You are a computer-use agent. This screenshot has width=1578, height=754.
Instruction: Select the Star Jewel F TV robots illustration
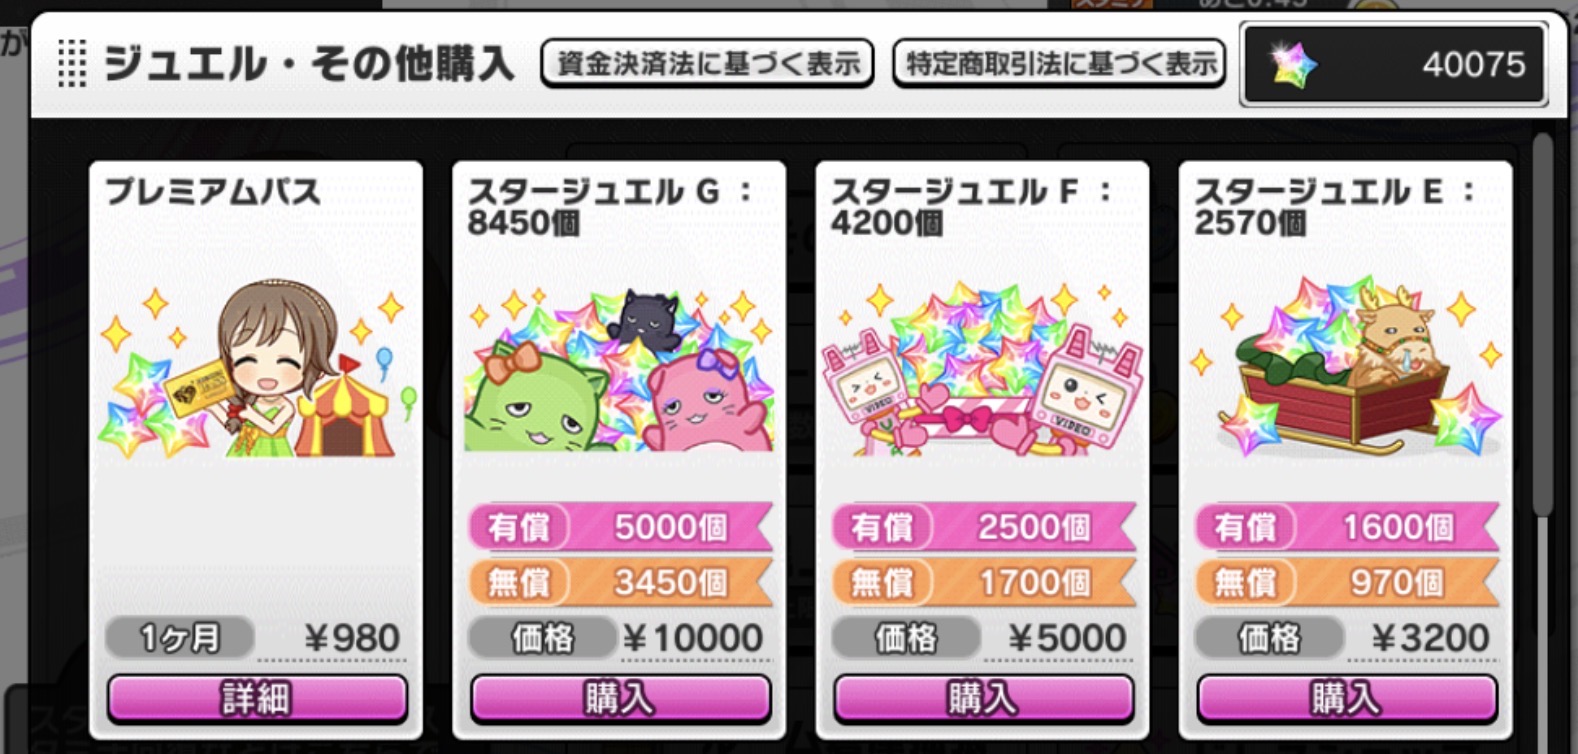[x=982, y=369]
